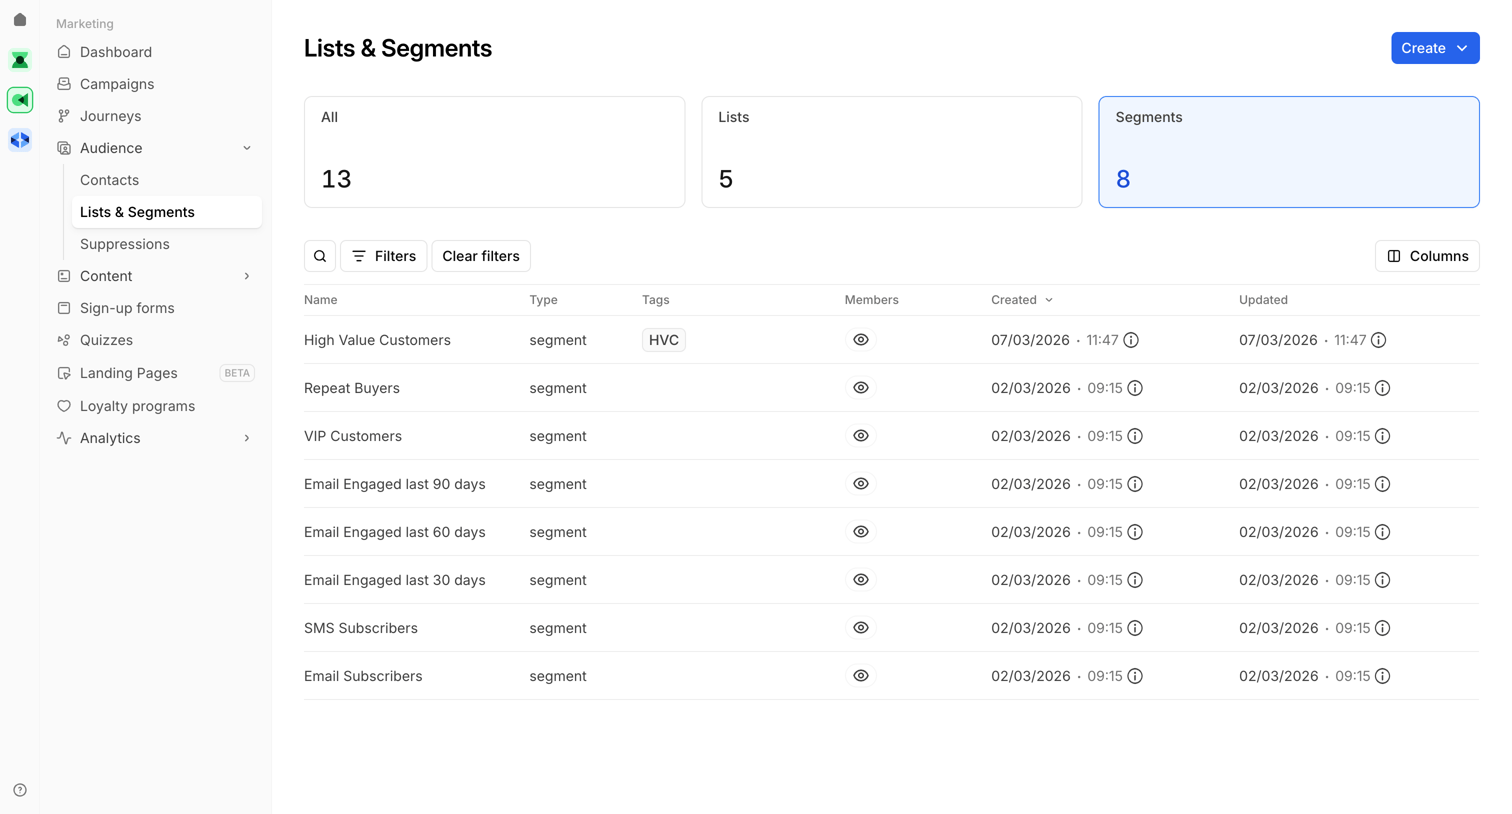The width and height of the screenshot is (1512, 814).
Task: Show created info for Email Engaged last 30 days
Action: [x=1135, y=580]
